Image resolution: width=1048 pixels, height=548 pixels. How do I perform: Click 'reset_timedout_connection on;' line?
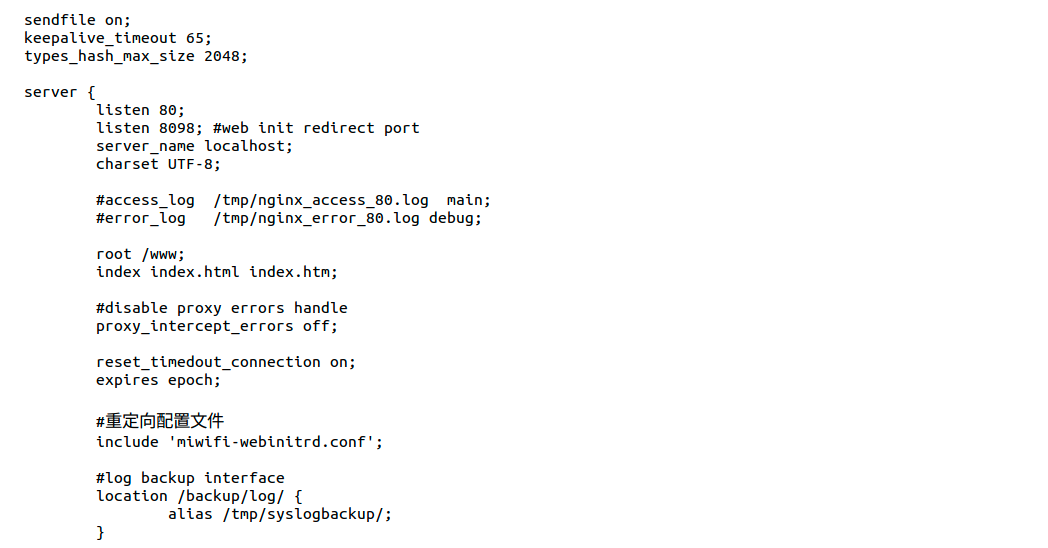click(x=226, y=363)
